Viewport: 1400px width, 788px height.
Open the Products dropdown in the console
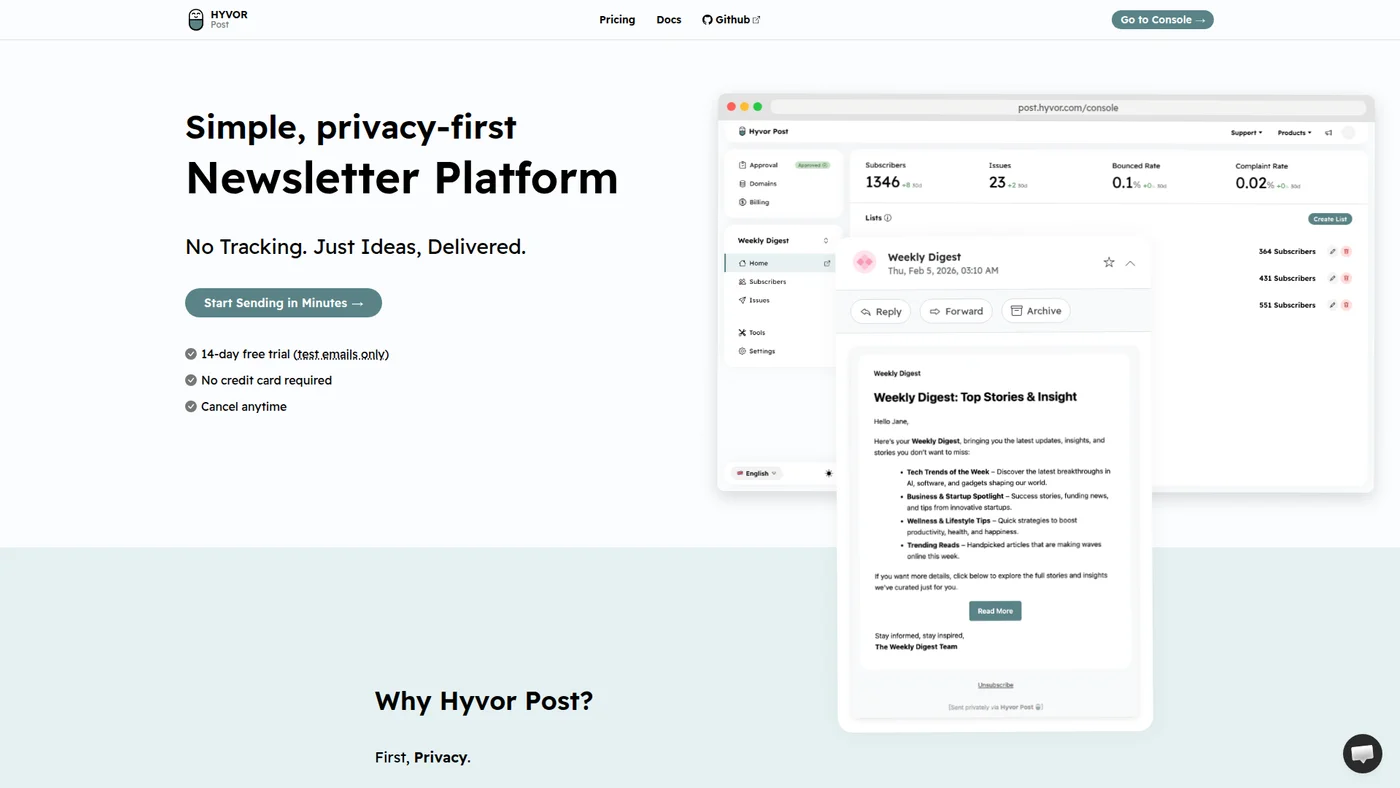pos(1294,132)
